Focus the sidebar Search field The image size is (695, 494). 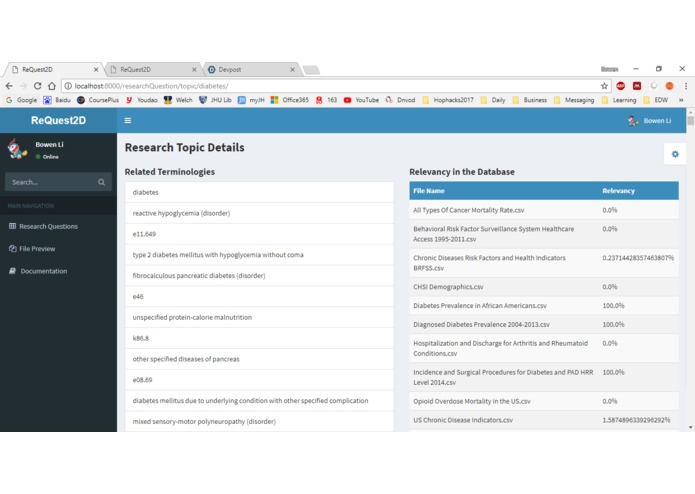tap(51, 182)
